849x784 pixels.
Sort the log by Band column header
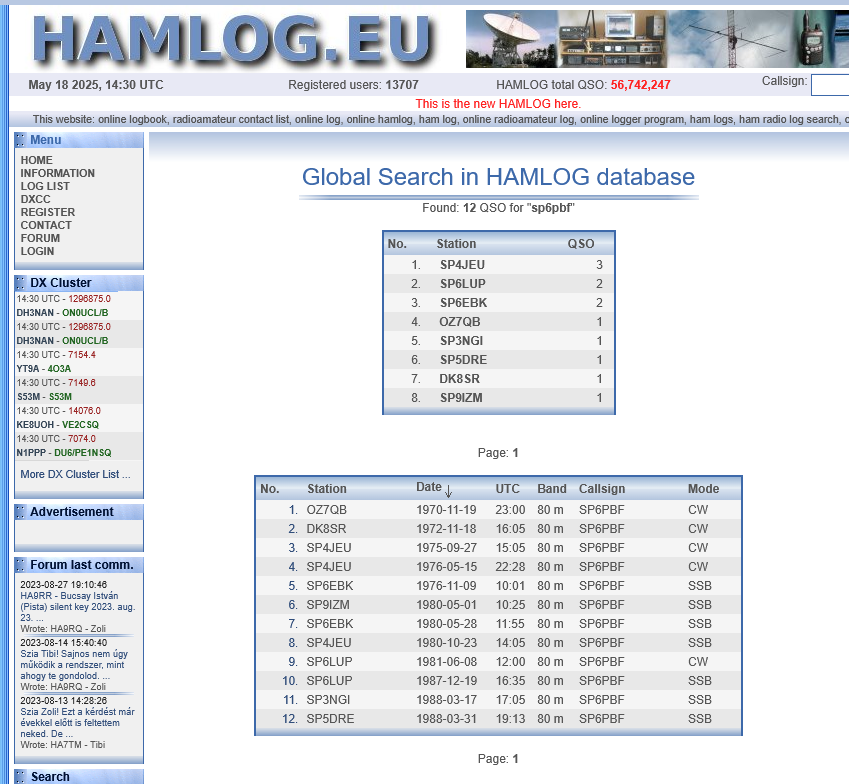click(551, 489)
